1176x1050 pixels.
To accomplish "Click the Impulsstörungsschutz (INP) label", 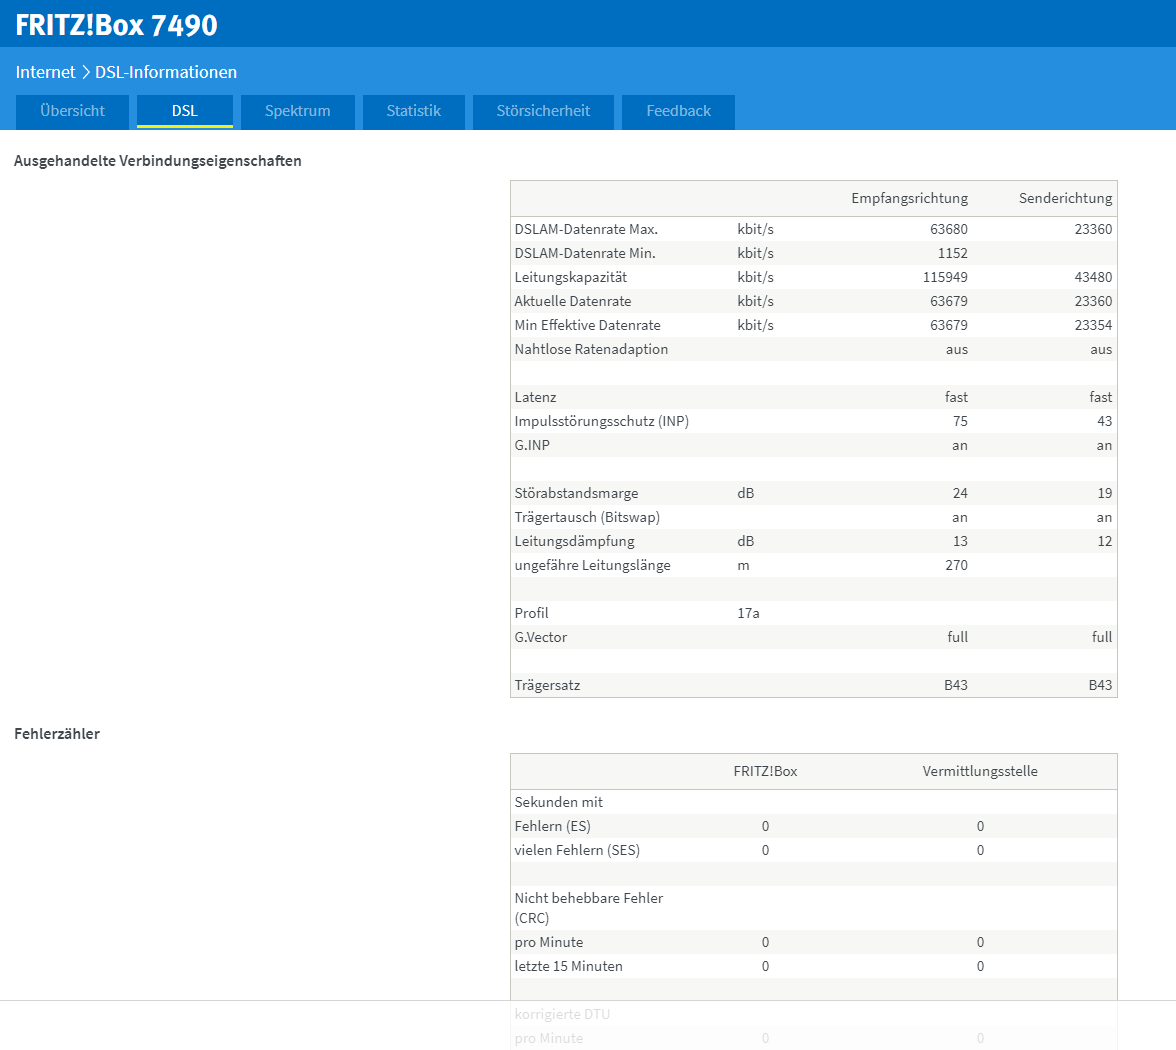I will coord(602,422).
